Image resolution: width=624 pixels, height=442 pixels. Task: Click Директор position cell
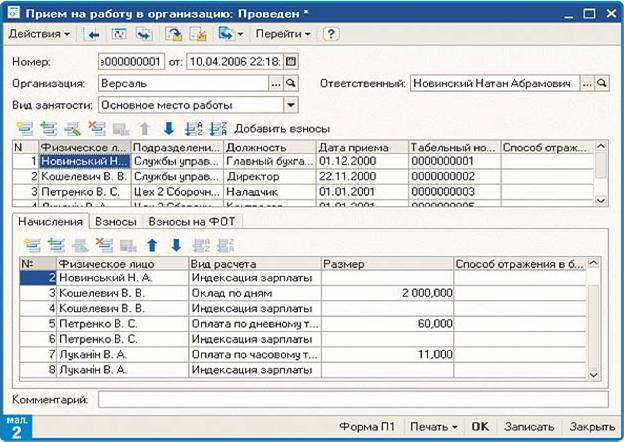pyautogui.click(x=270, y=177)
